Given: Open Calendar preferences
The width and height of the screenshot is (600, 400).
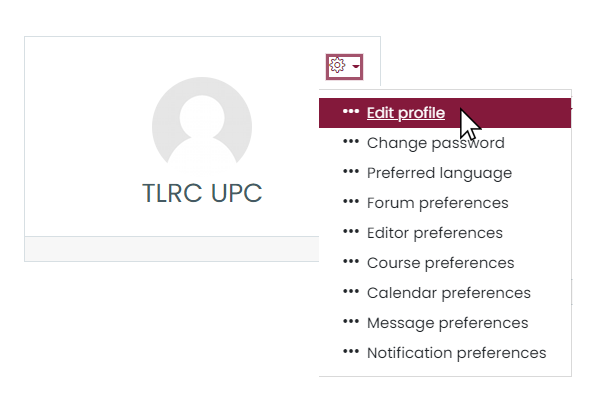Looking at the screenshot, I should (448, 293).
